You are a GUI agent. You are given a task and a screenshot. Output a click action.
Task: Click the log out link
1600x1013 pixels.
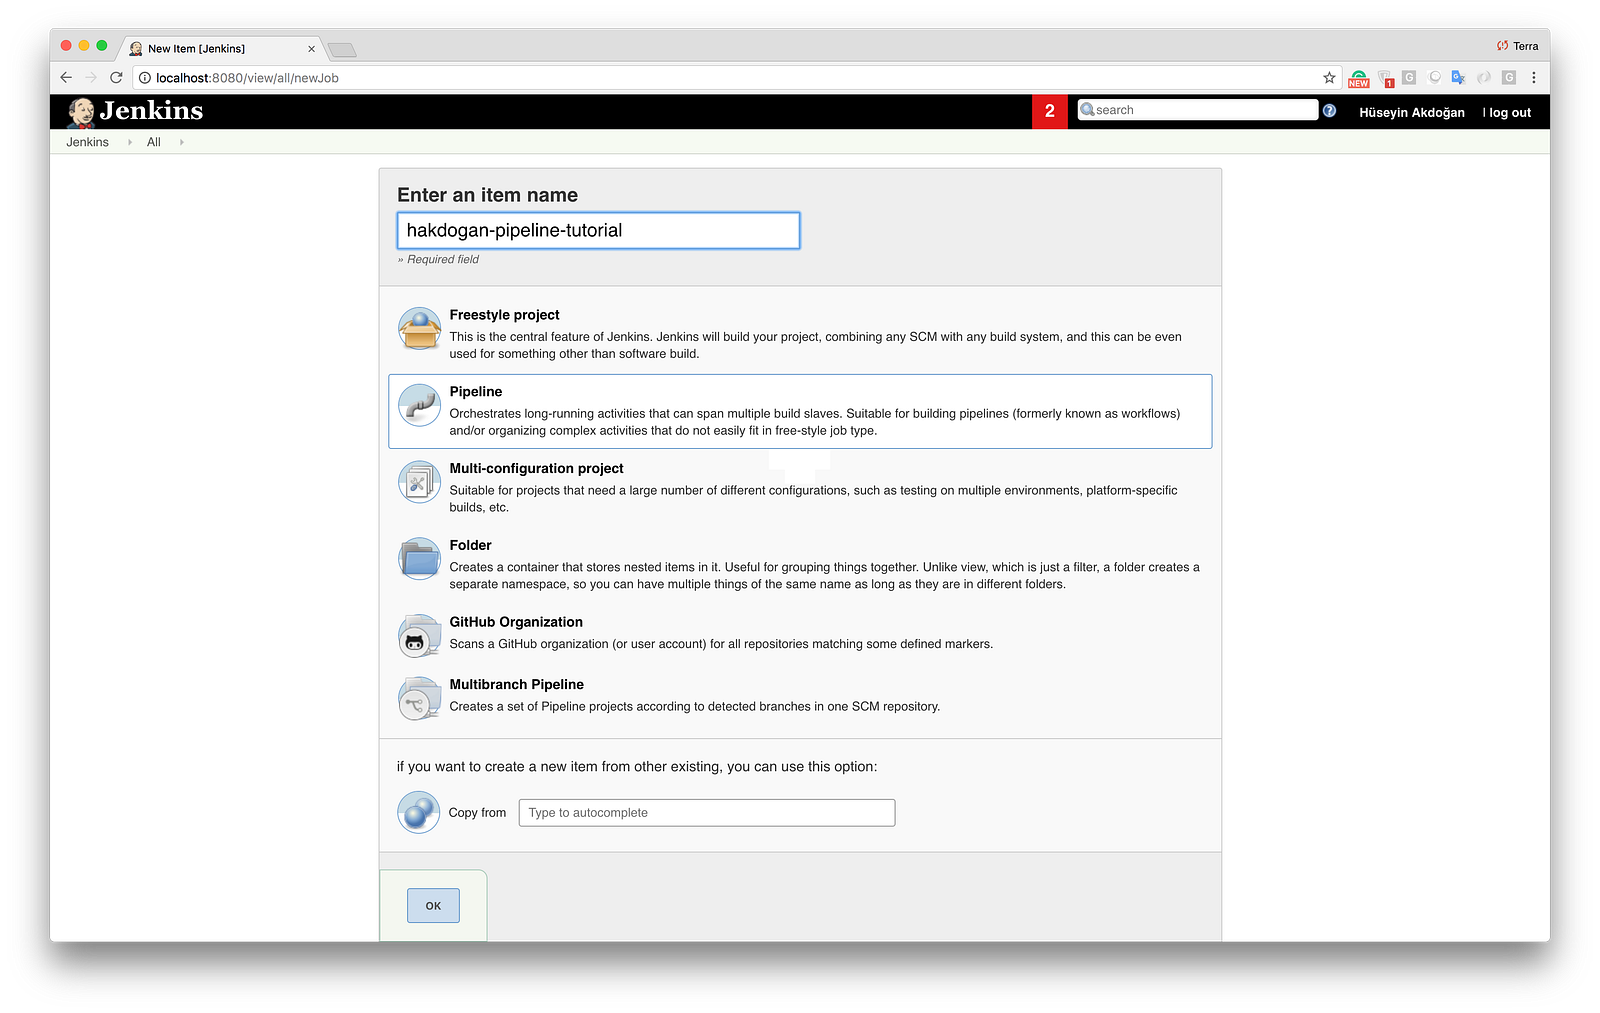coord(1509,112)
